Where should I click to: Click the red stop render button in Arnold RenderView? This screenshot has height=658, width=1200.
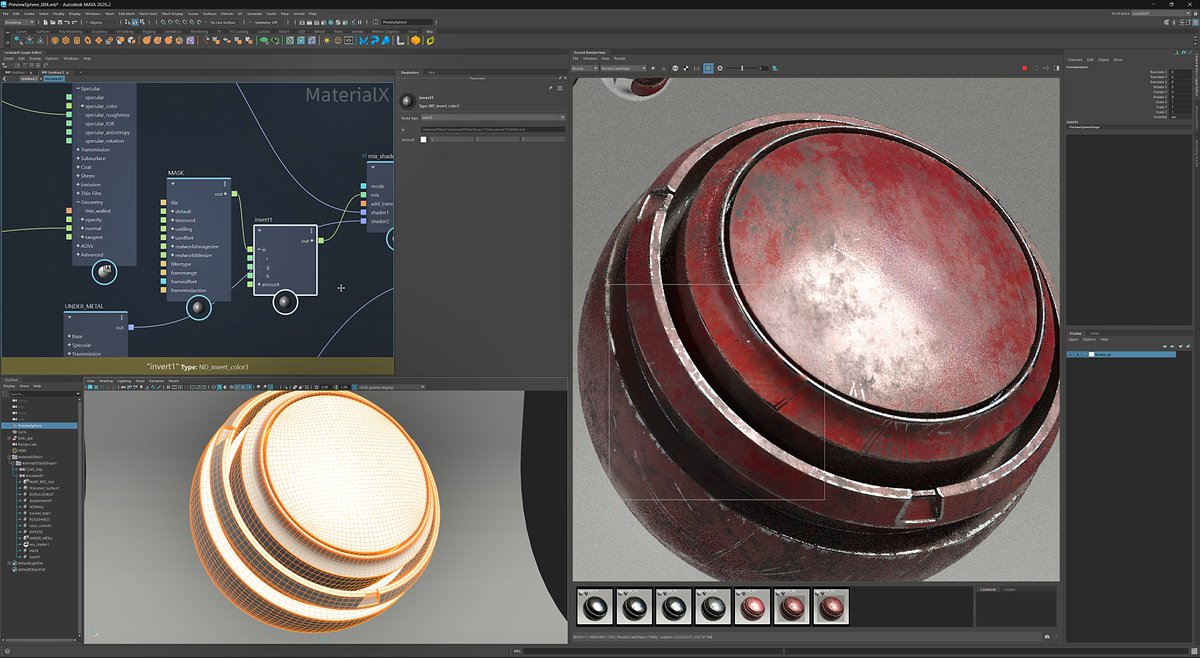[1025, 68]
